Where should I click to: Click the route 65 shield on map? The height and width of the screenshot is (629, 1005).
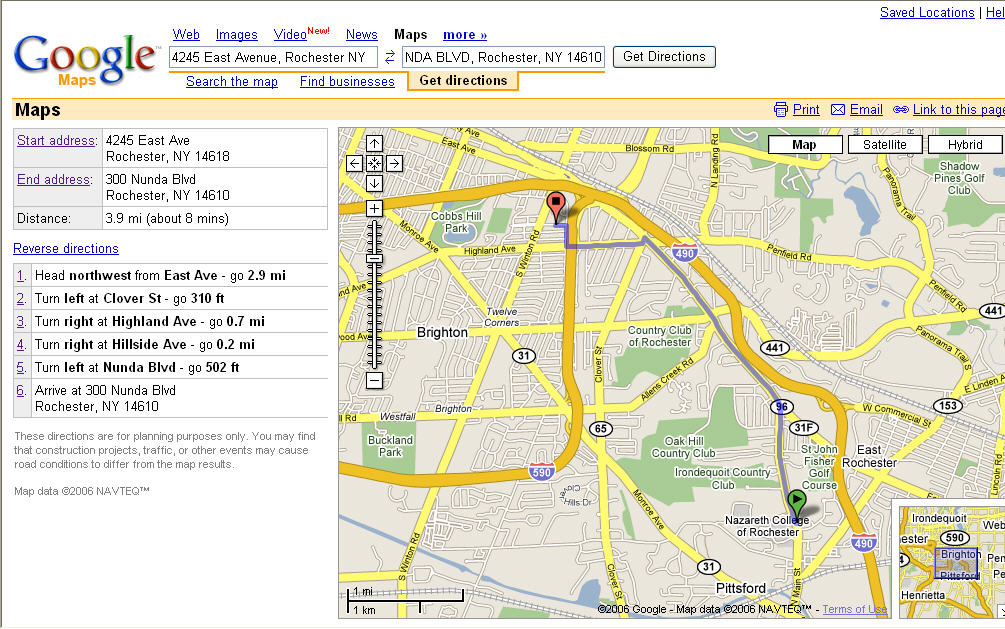[x=601, y=428]
